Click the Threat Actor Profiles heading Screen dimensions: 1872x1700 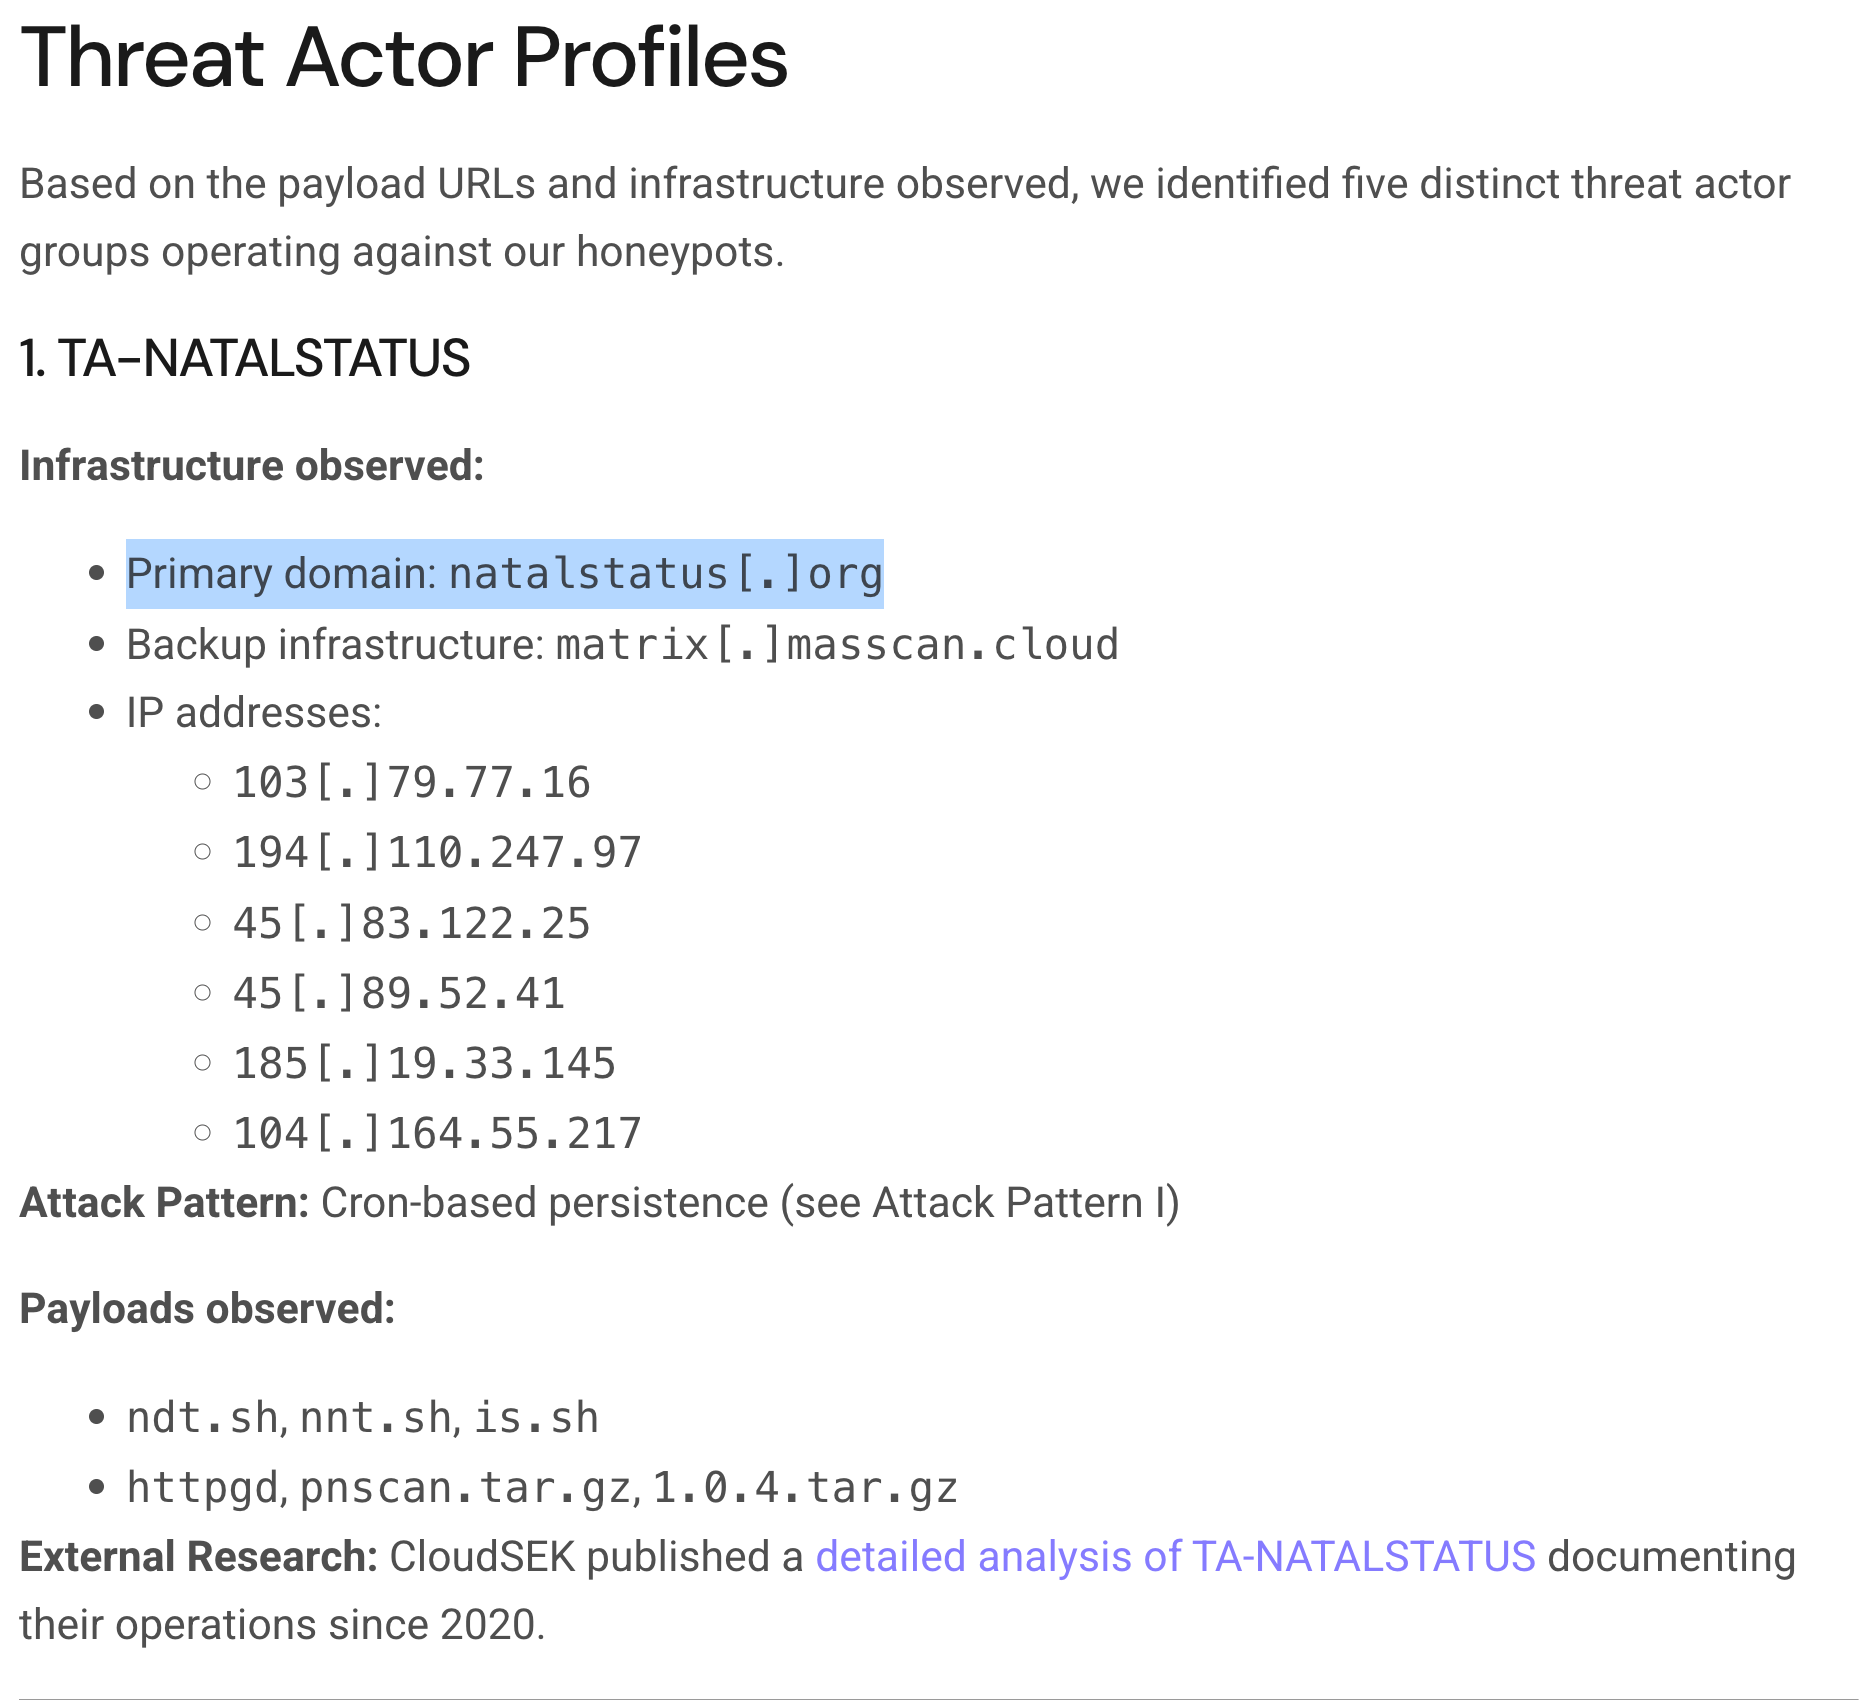[x=404, y=58]
